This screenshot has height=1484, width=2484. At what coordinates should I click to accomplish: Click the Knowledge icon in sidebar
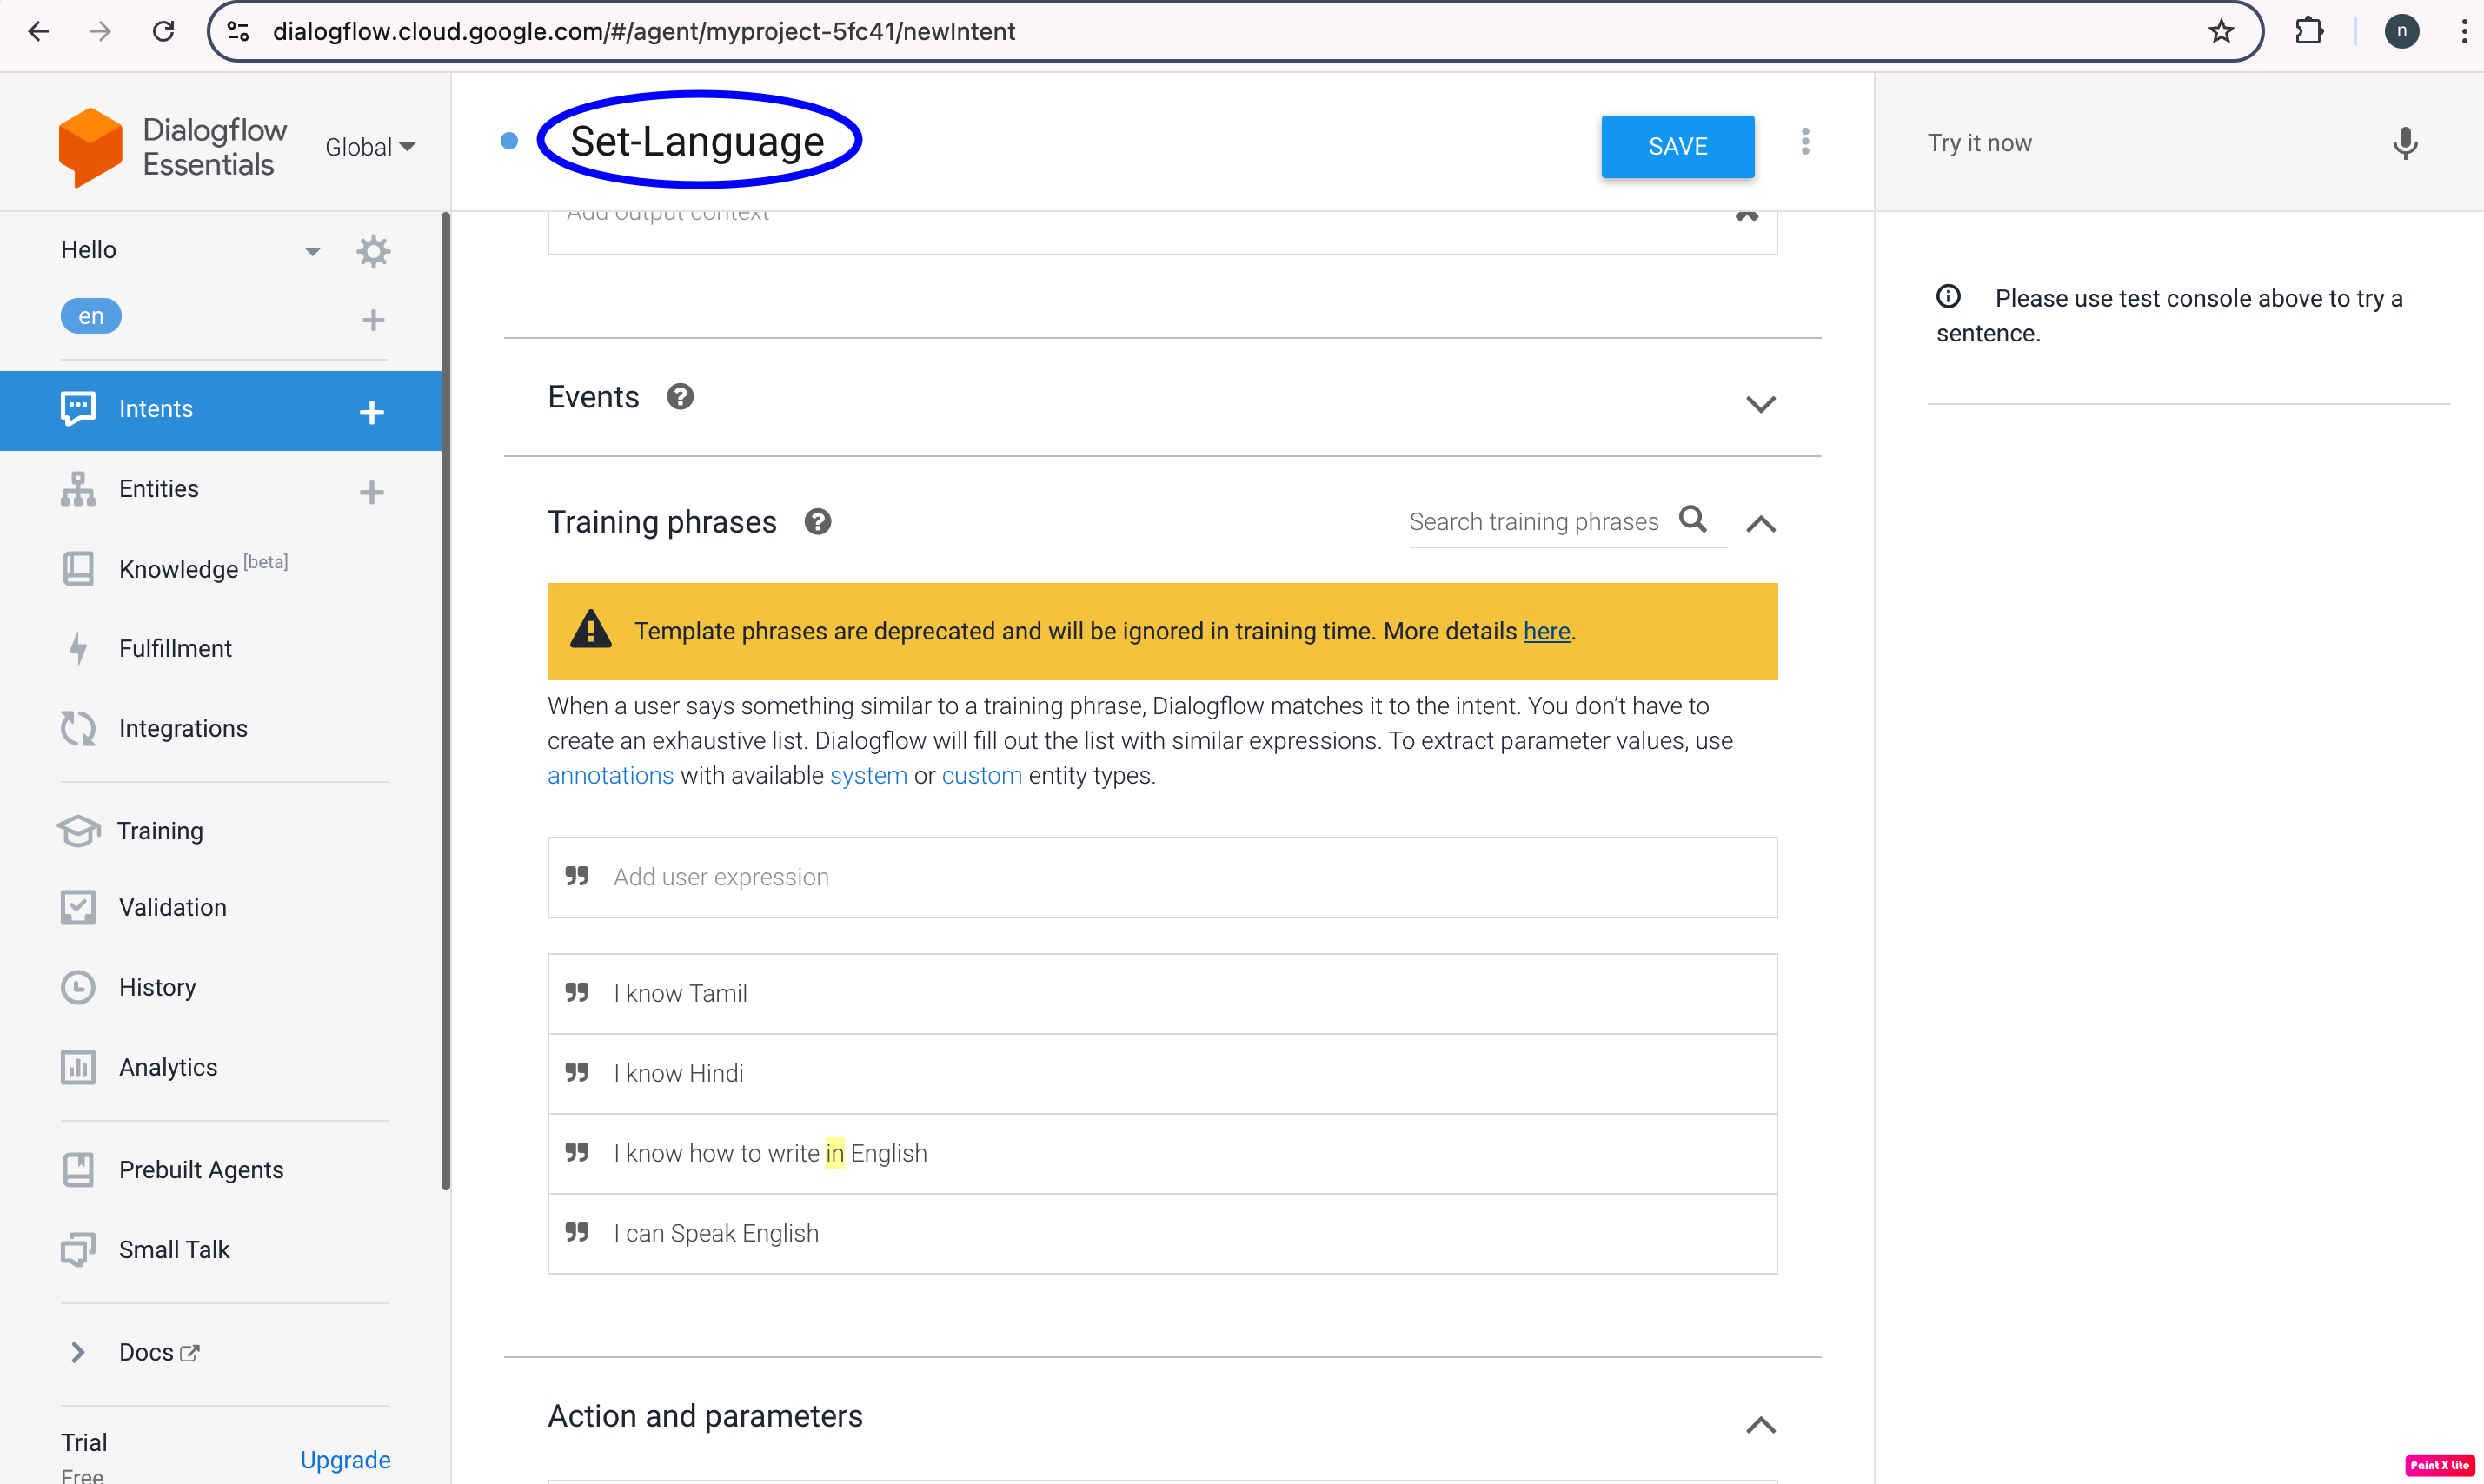click(x=77, y=567)
